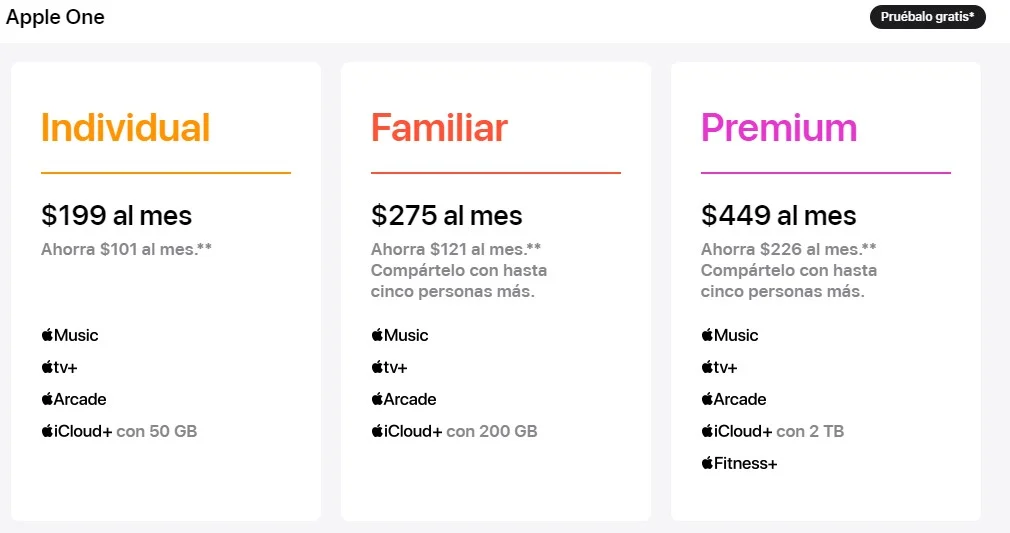
Task: Click Apple Arcade icon in Premium plan
Action: coord(734,400)
